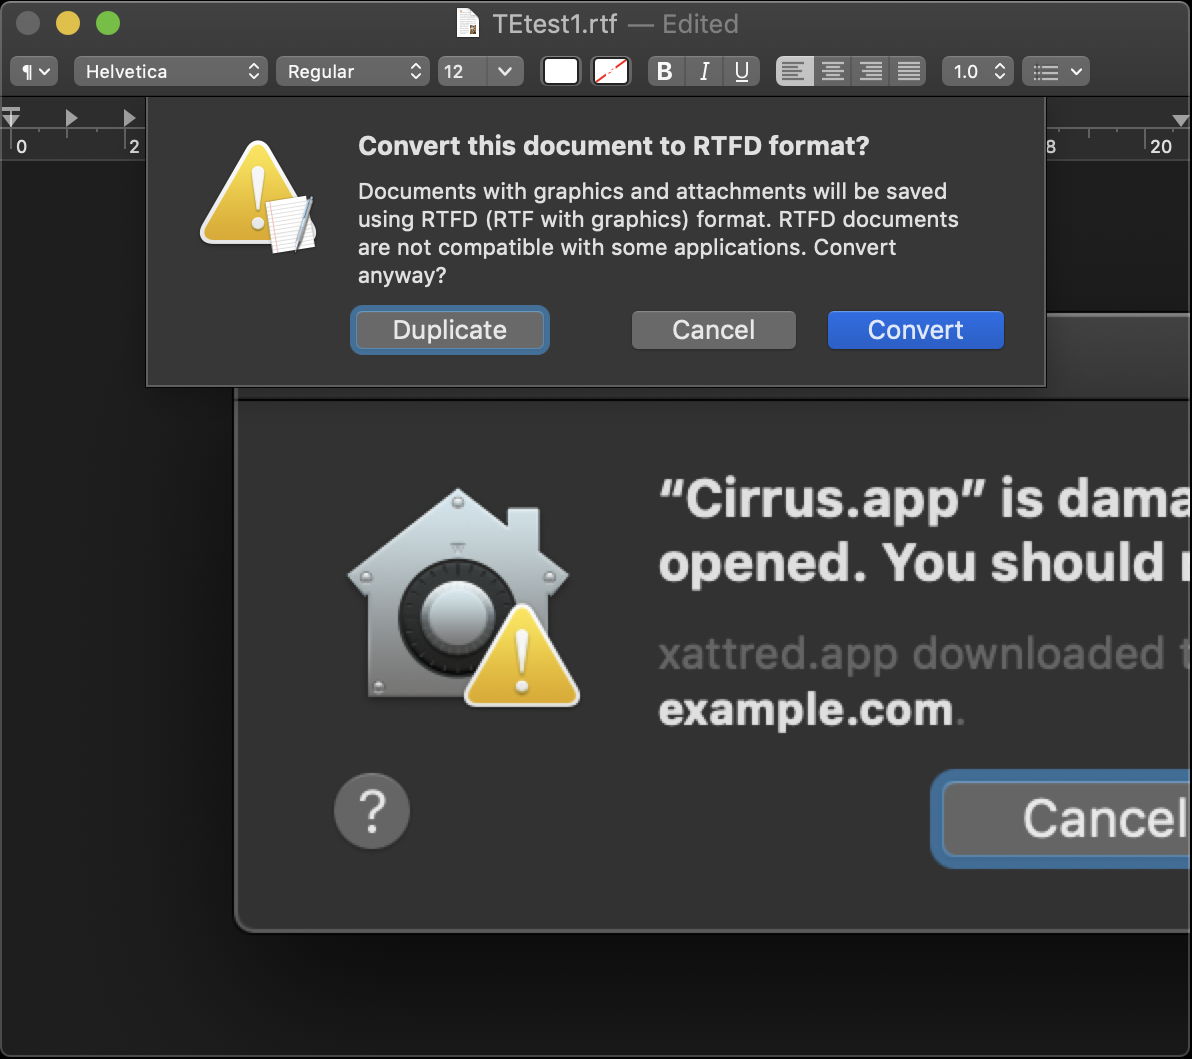The height and width of the screenshot is (1059, 1192).
Task: Toggle underline text formatting
Action: [x=741, y=72]
